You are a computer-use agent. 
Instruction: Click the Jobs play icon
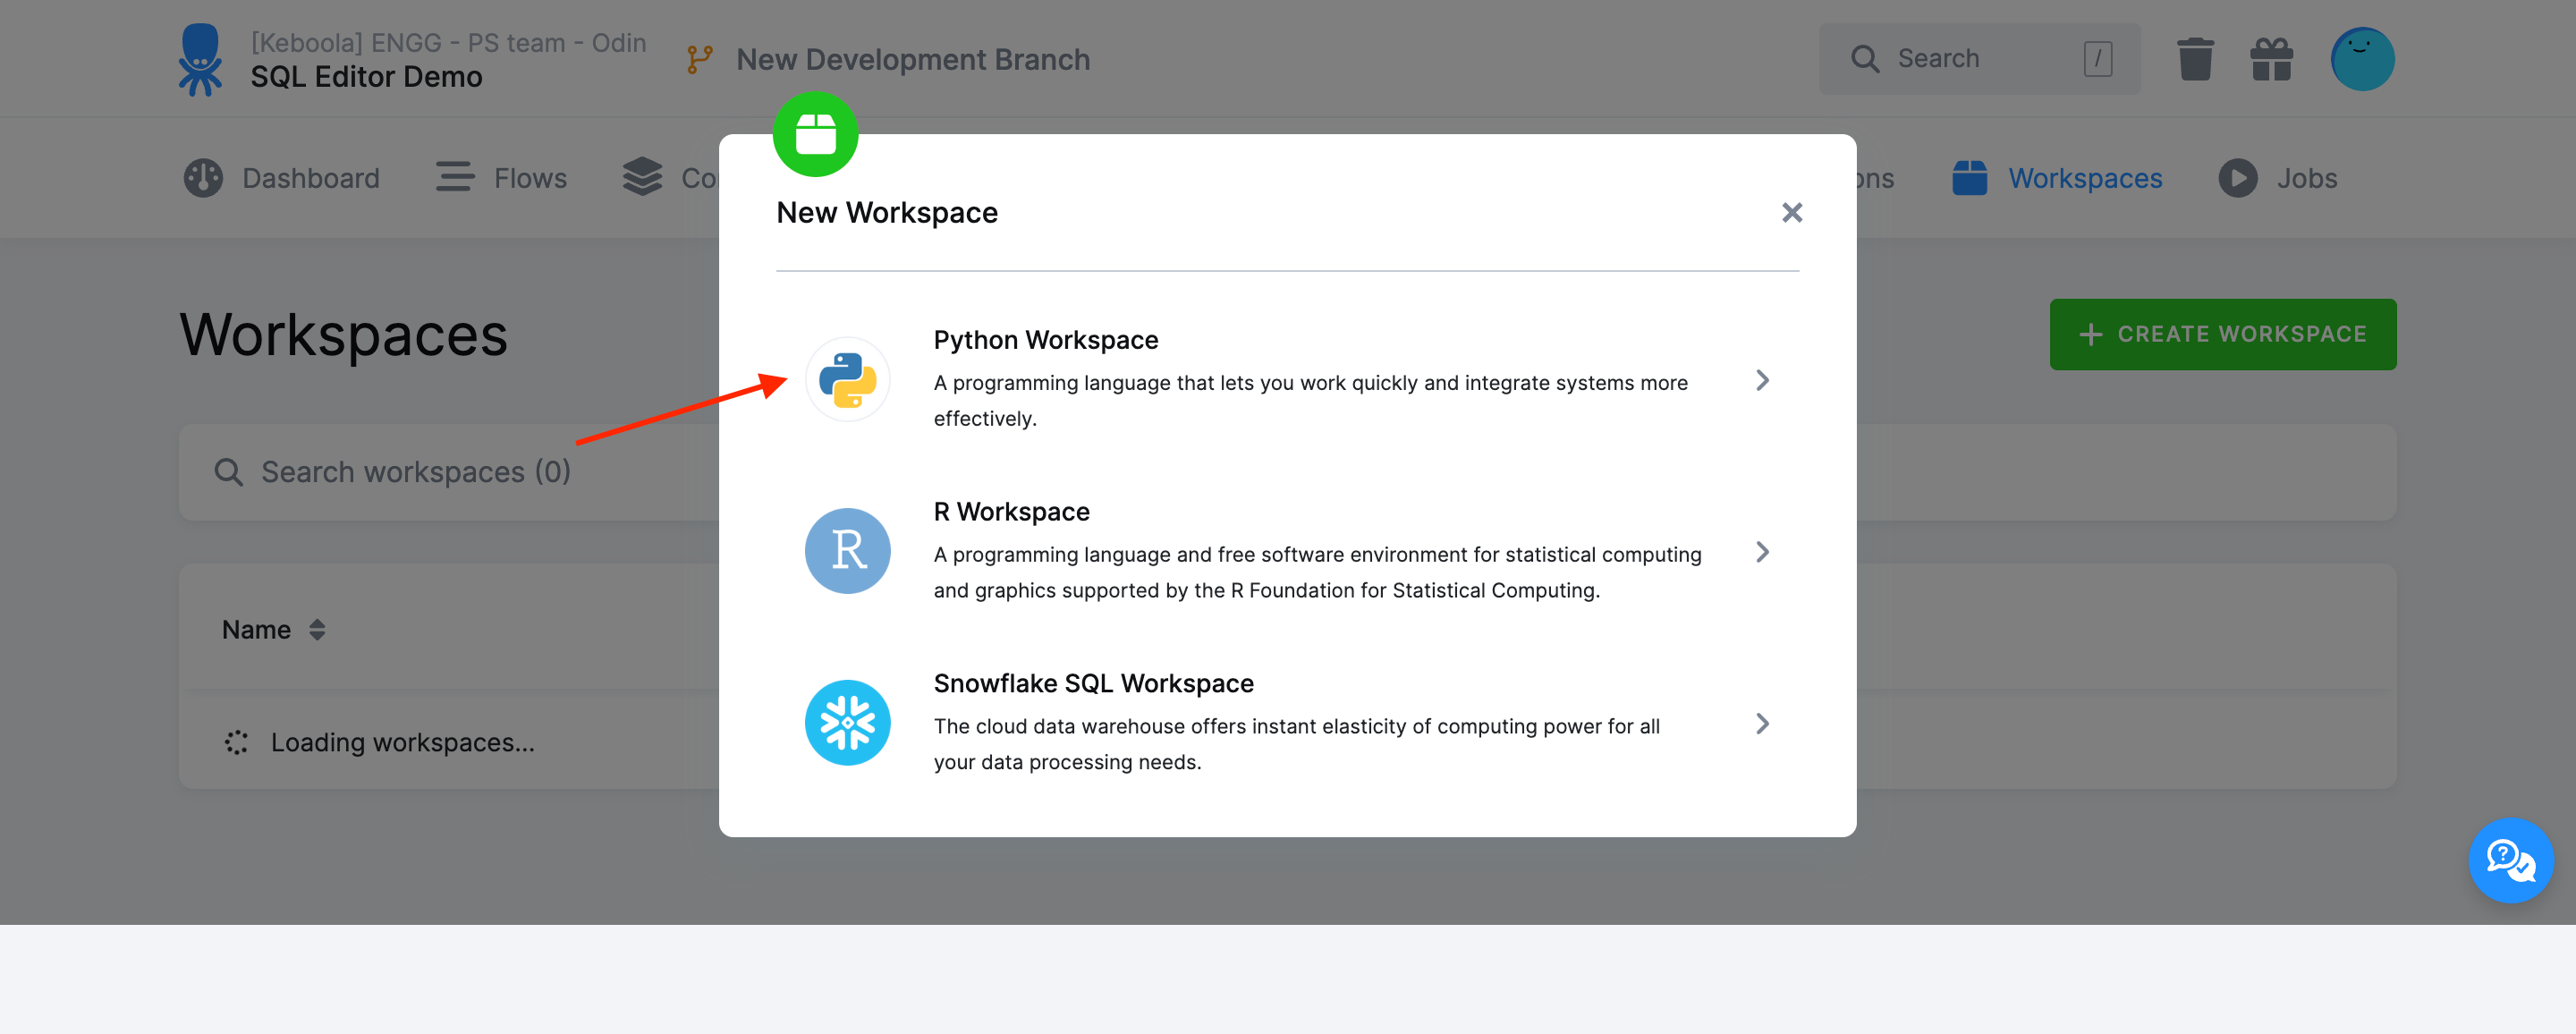click(x=2239, y=178)
